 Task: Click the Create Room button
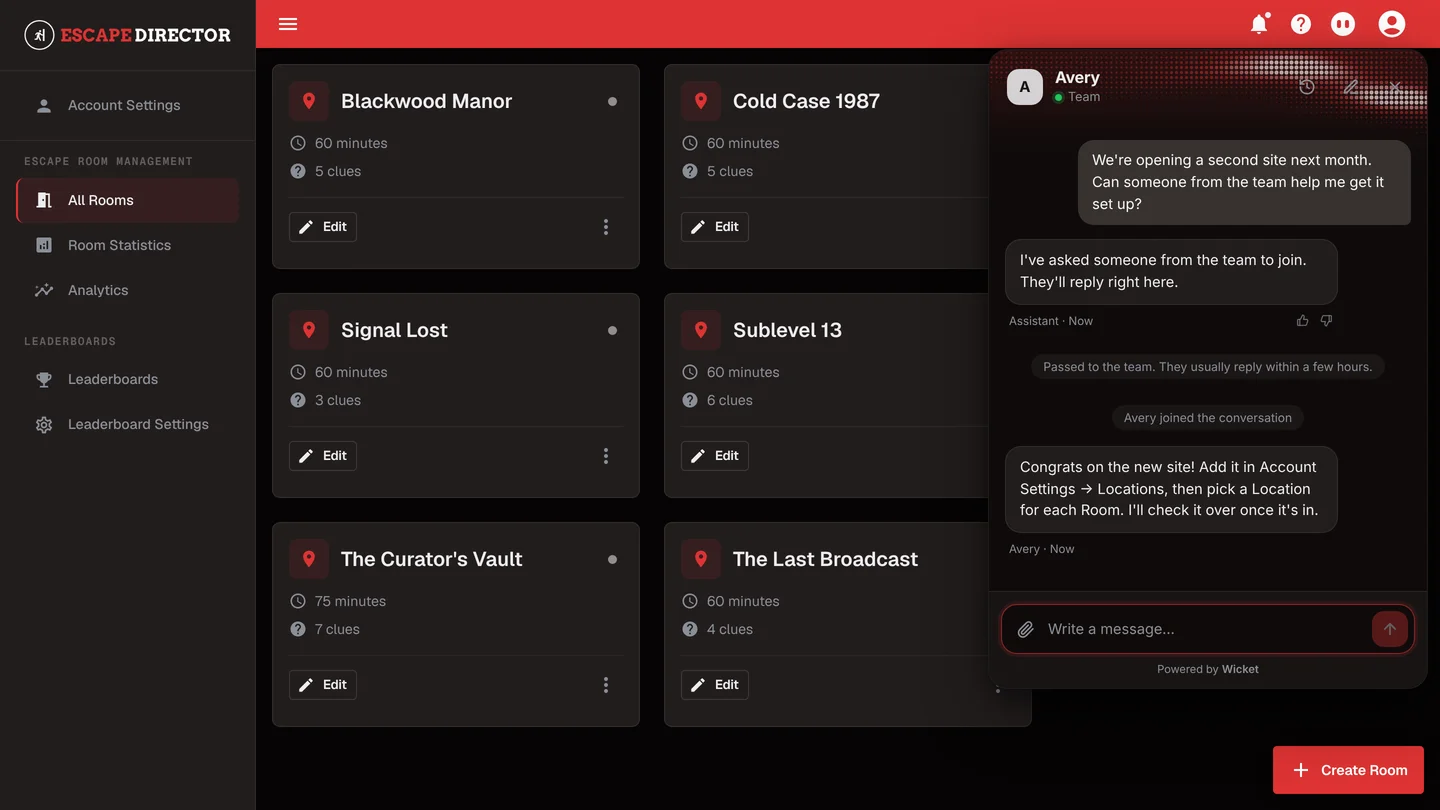pos(1348,770)
